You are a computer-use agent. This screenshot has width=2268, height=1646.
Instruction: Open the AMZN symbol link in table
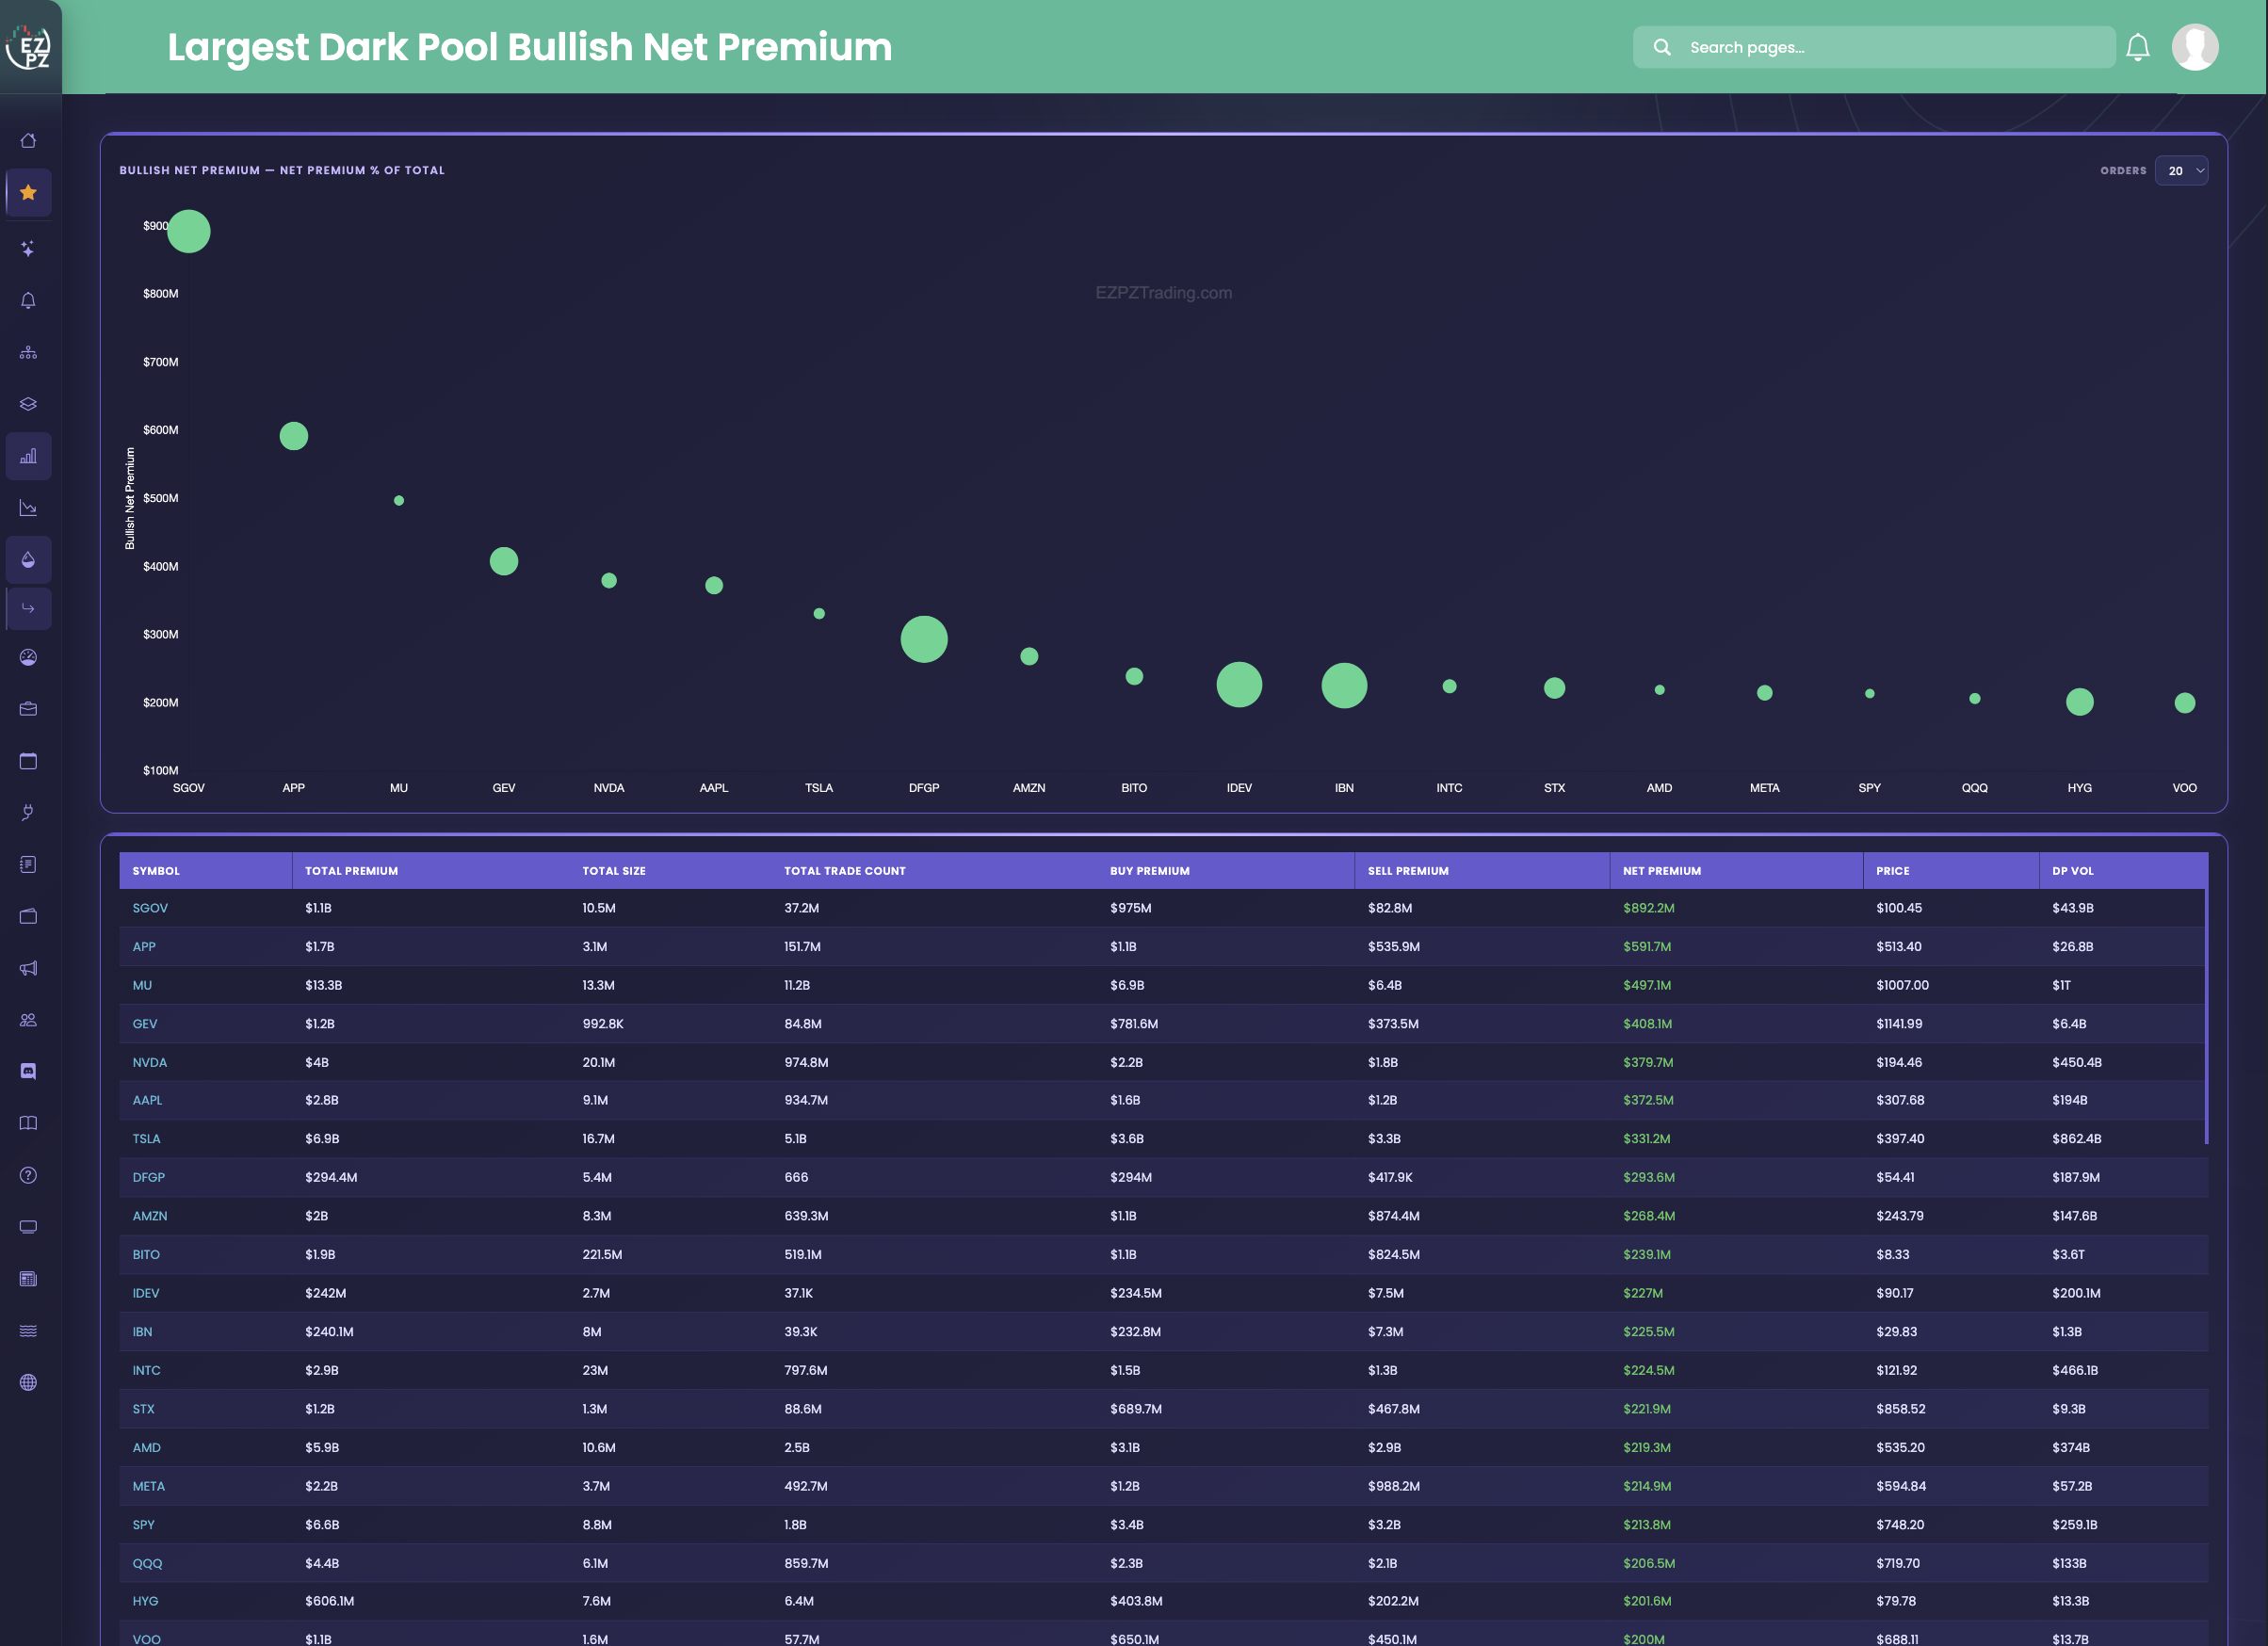click(x=149, y=1216)
